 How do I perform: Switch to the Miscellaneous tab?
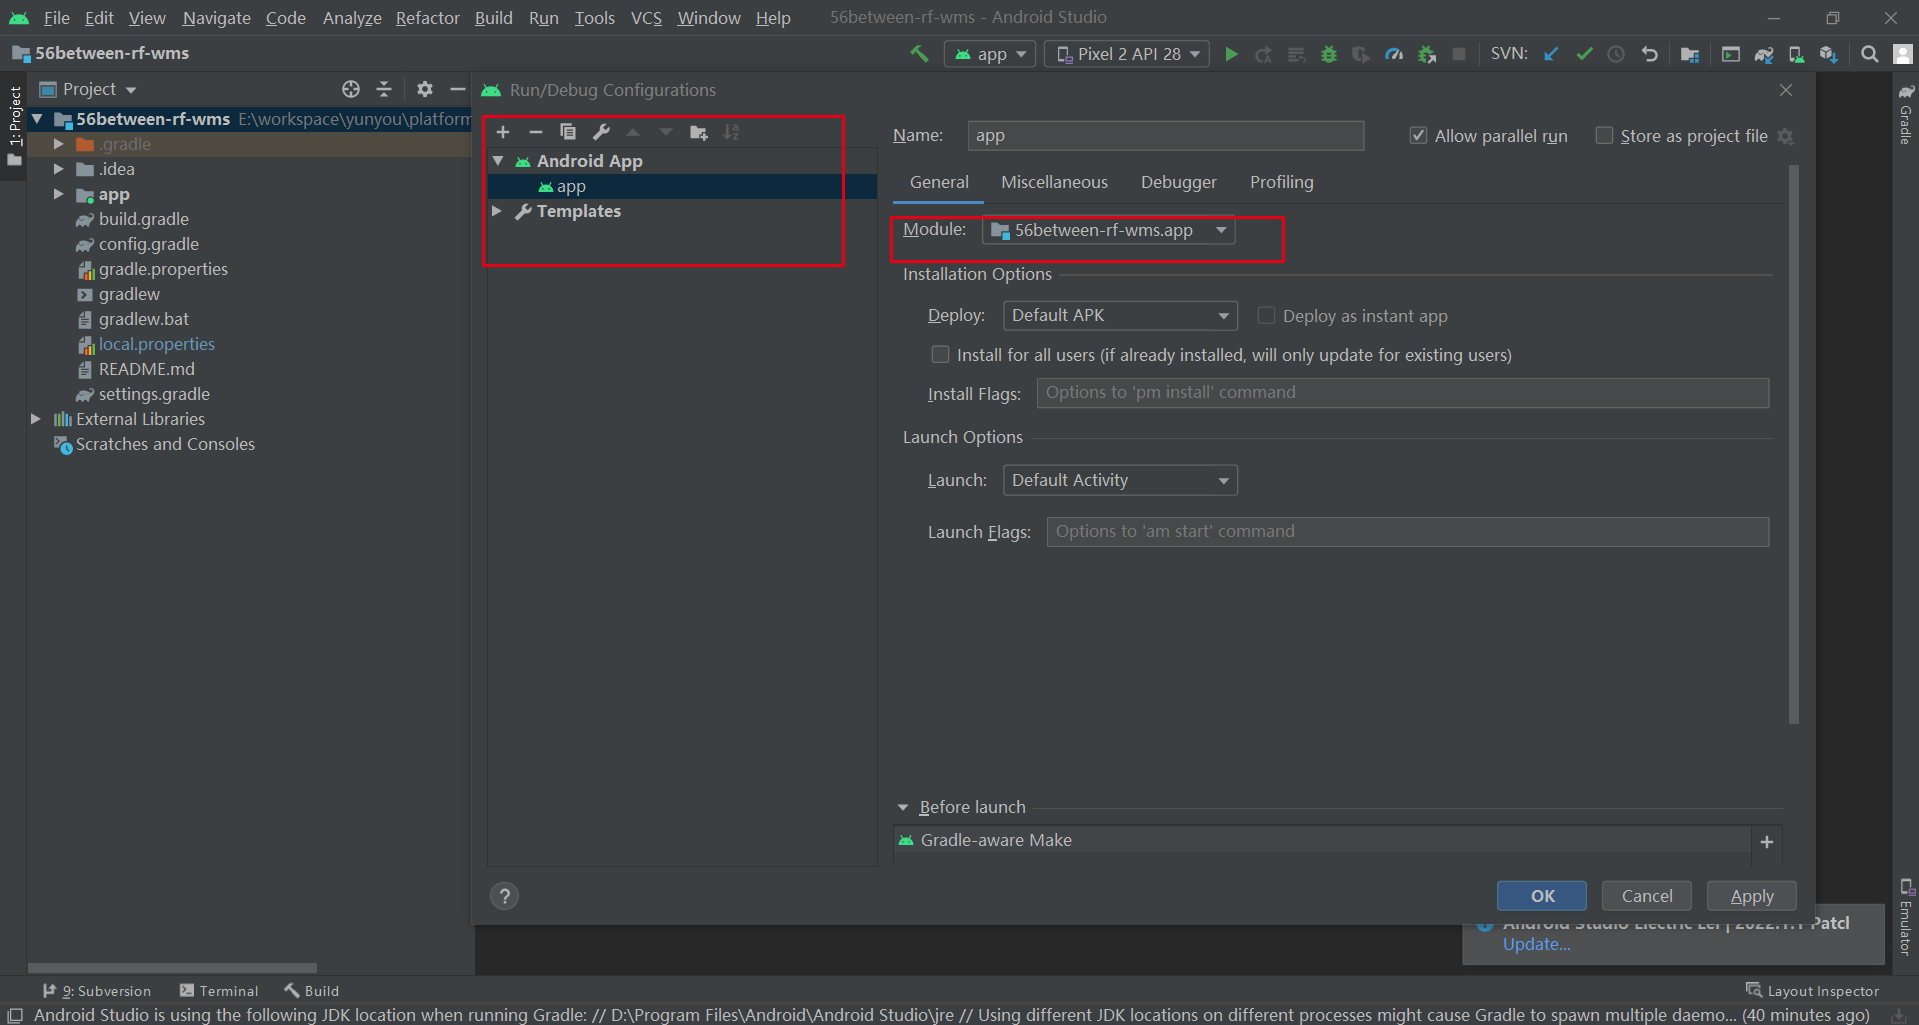(x=1054, y=182)
